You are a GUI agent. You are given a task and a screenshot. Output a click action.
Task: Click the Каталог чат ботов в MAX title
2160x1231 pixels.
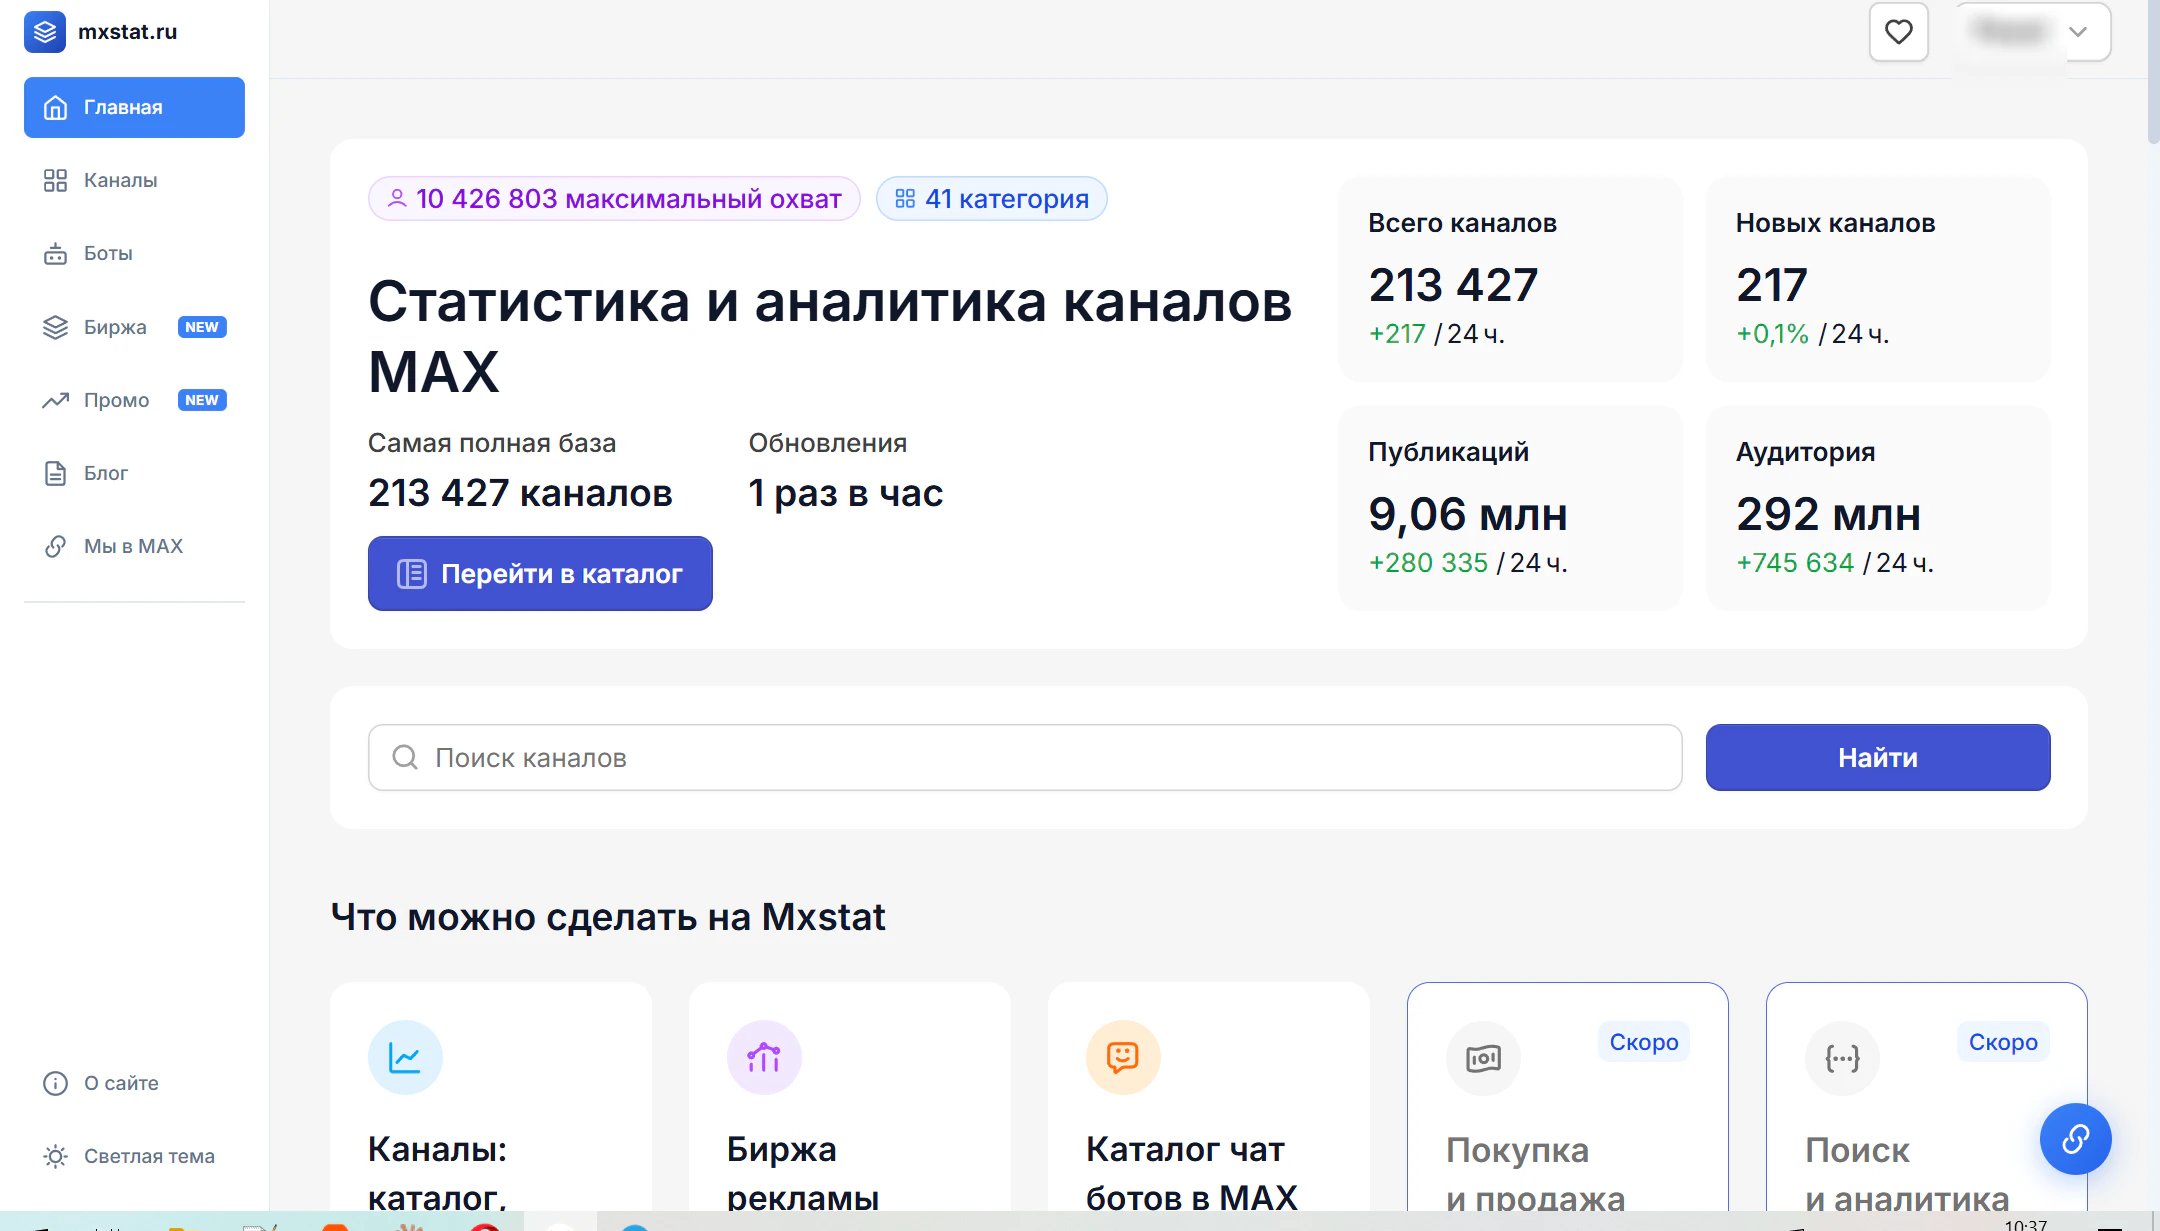pos(1192,1172)
